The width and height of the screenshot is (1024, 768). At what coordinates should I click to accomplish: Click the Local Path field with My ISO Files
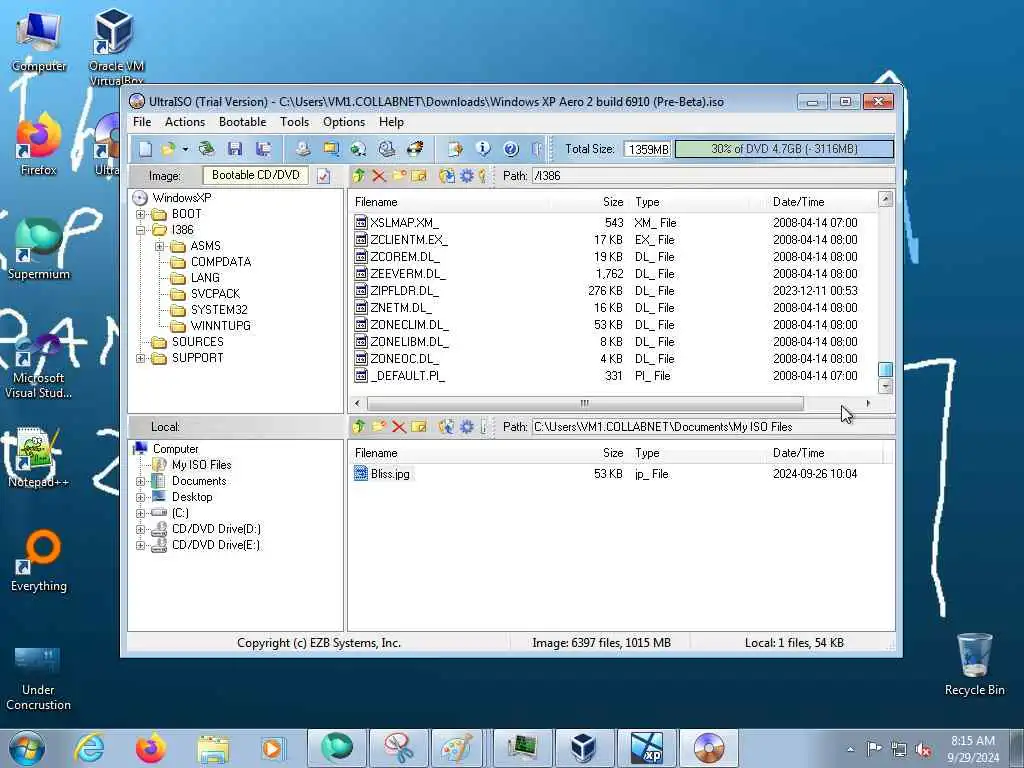tap(713, 426)
